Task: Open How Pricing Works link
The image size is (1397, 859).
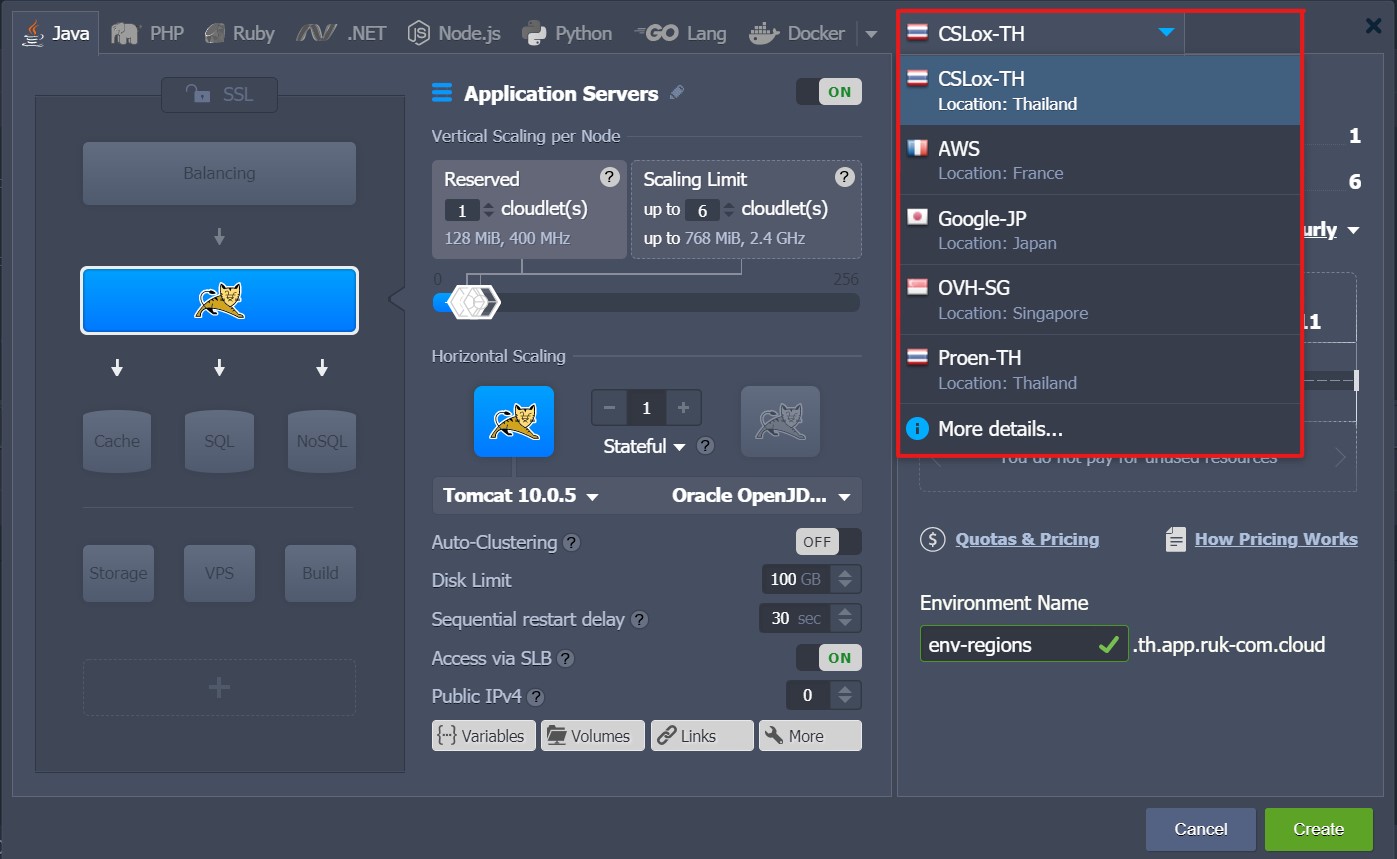Action: click(x=1276, y=539)
